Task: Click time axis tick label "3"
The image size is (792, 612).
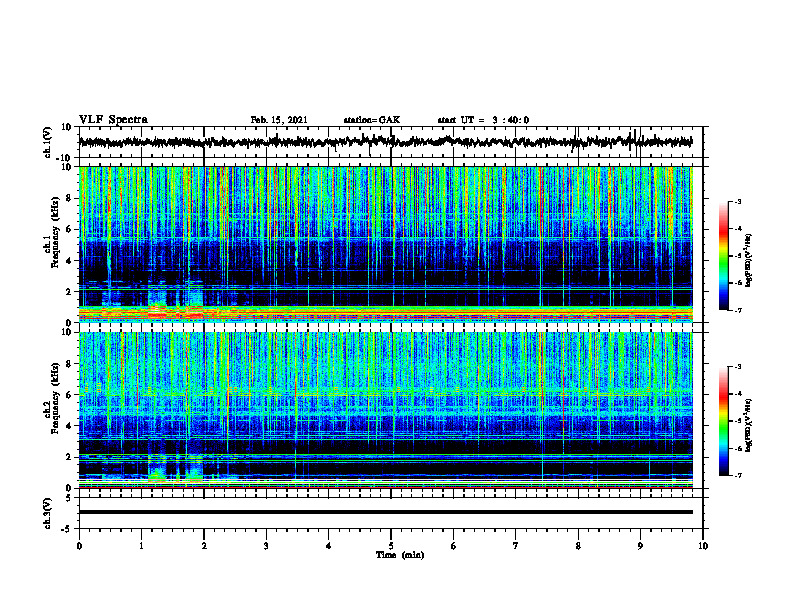Action: pyautogui.click(x=266, y=546)
